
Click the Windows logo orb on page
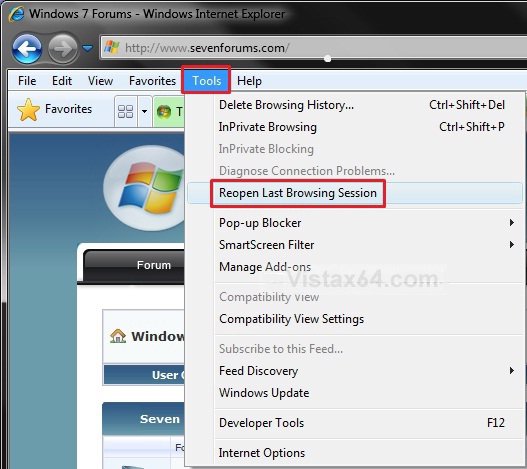(147, 188)
